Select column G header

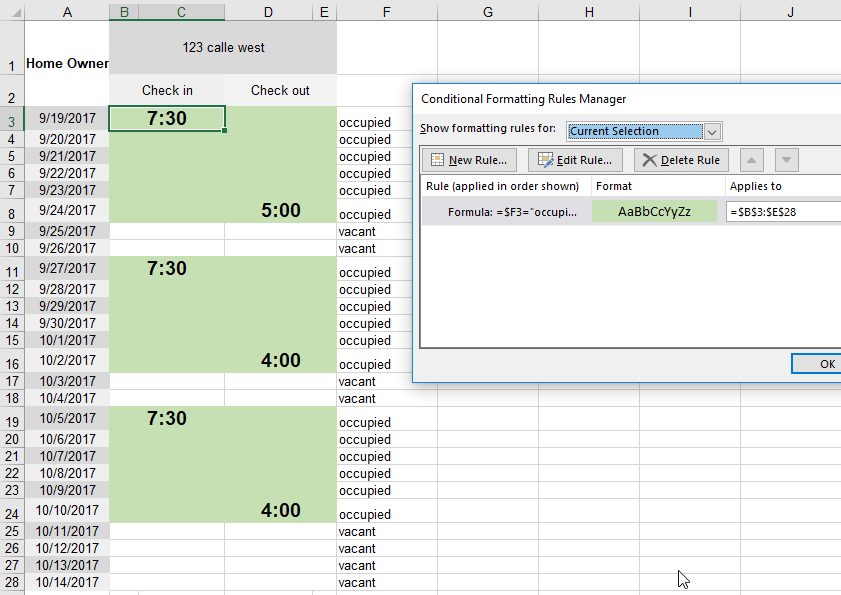point(488,12)
